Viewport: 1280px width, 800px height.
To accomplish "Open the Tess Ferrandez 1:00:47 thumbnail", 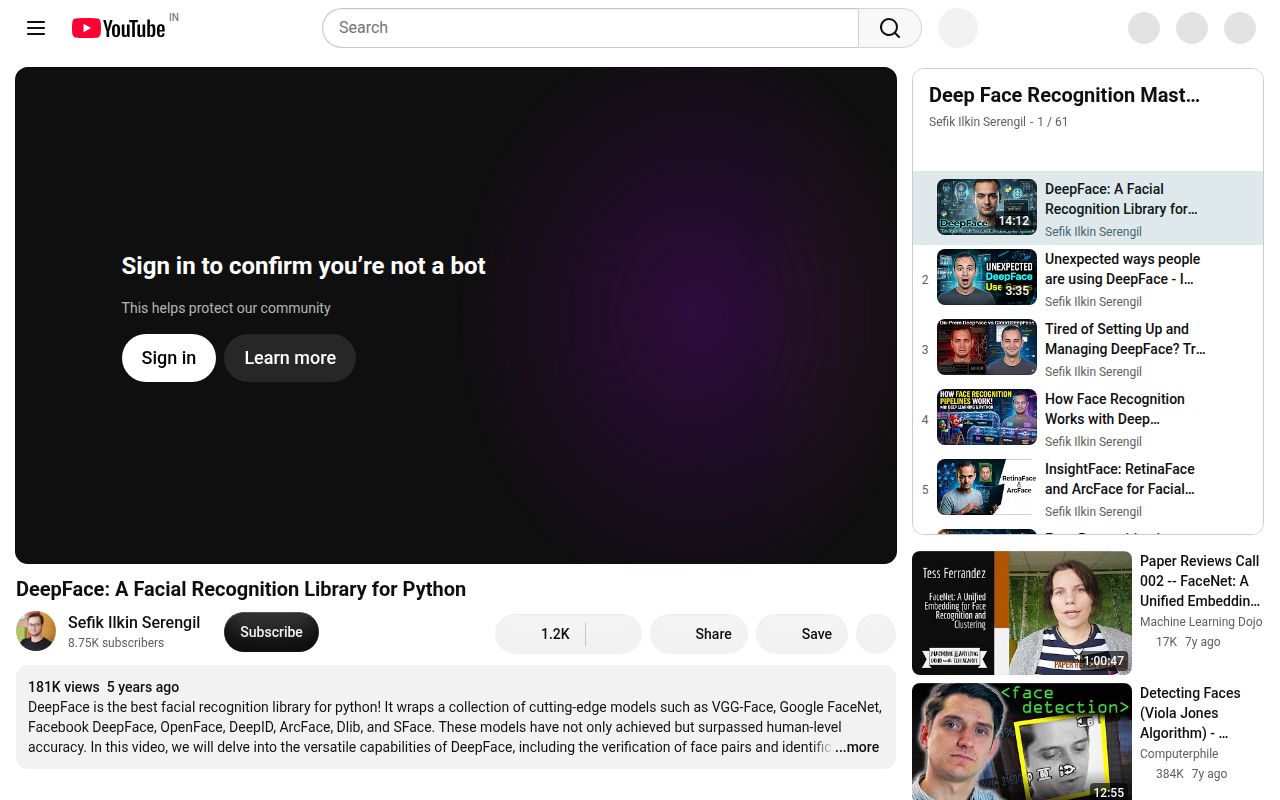I will pos(1022,613).
